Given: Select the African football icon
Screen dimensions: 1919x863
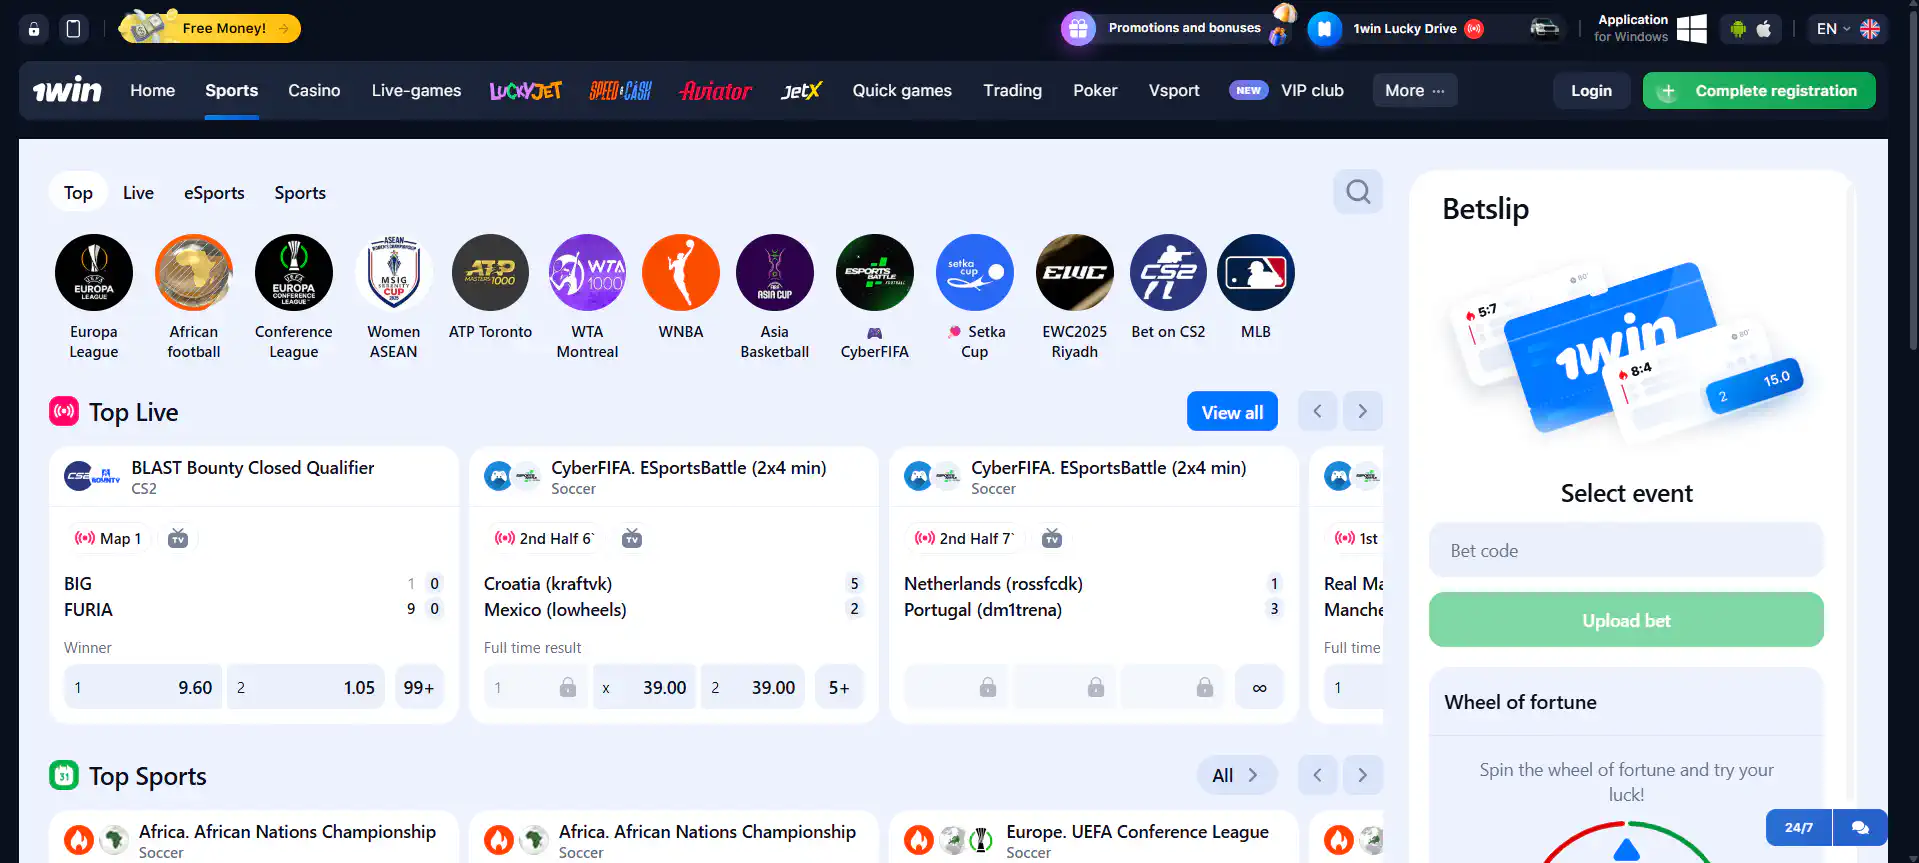Looking at the screenshot, I should pos(194,273).
